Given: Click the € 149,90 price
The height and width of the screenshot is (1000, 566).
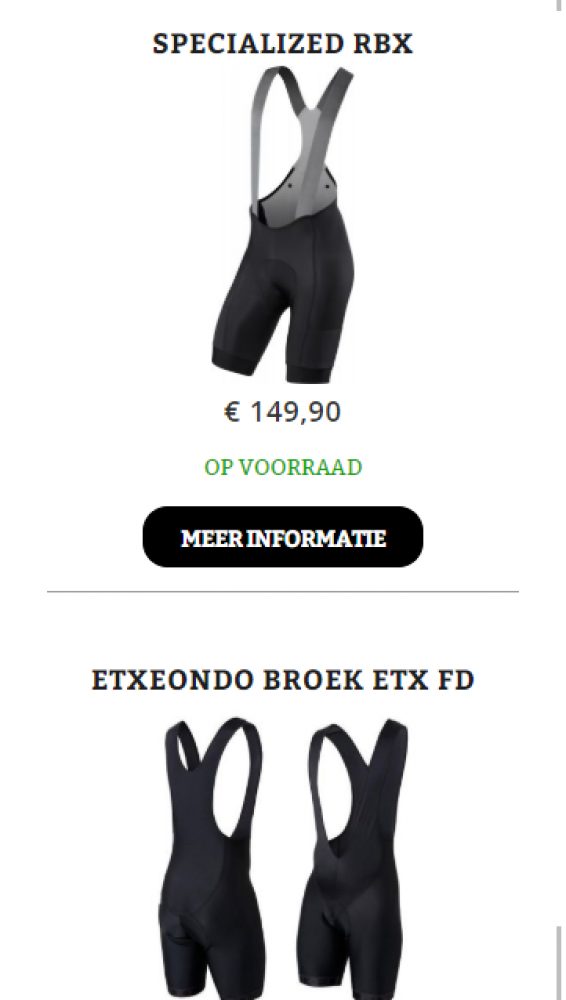Looking at the screenshot, I should (x=283, y=412).
